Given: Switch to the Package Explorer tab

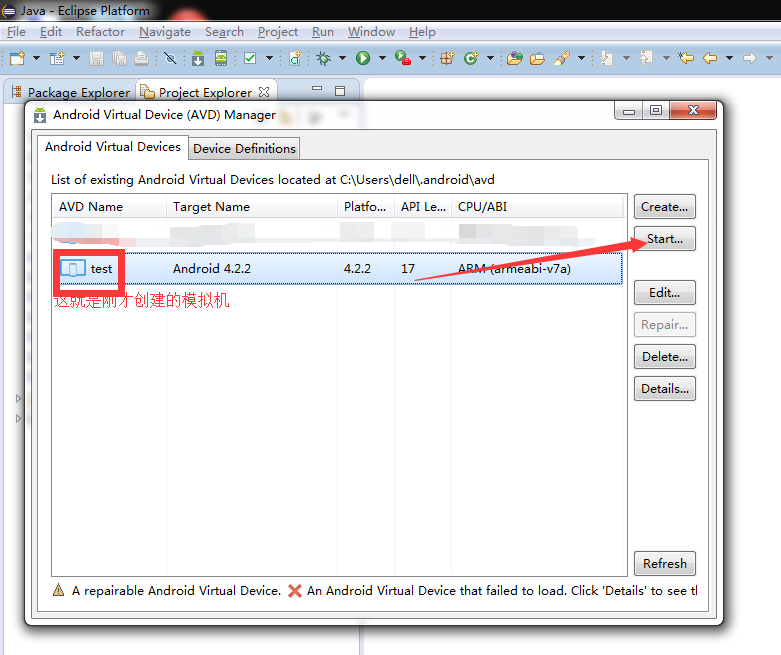Looking at the screenshot, I should coord(70,92).
